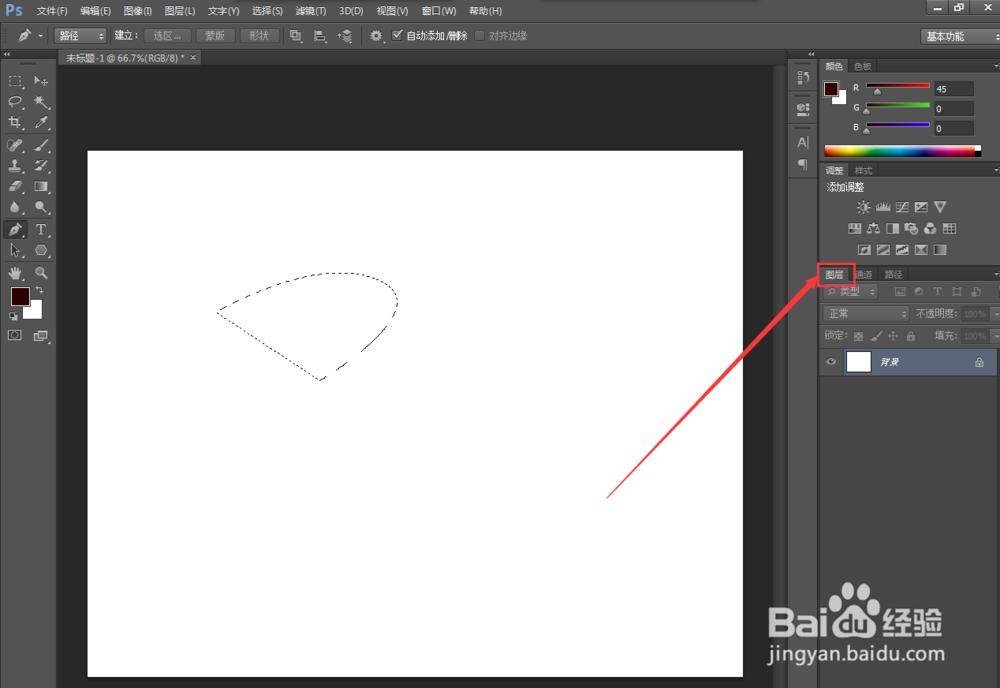The width and height of the screenshot is (1000, 688).
Task: Toggle lock all
Action: click(x=911, y=336)
